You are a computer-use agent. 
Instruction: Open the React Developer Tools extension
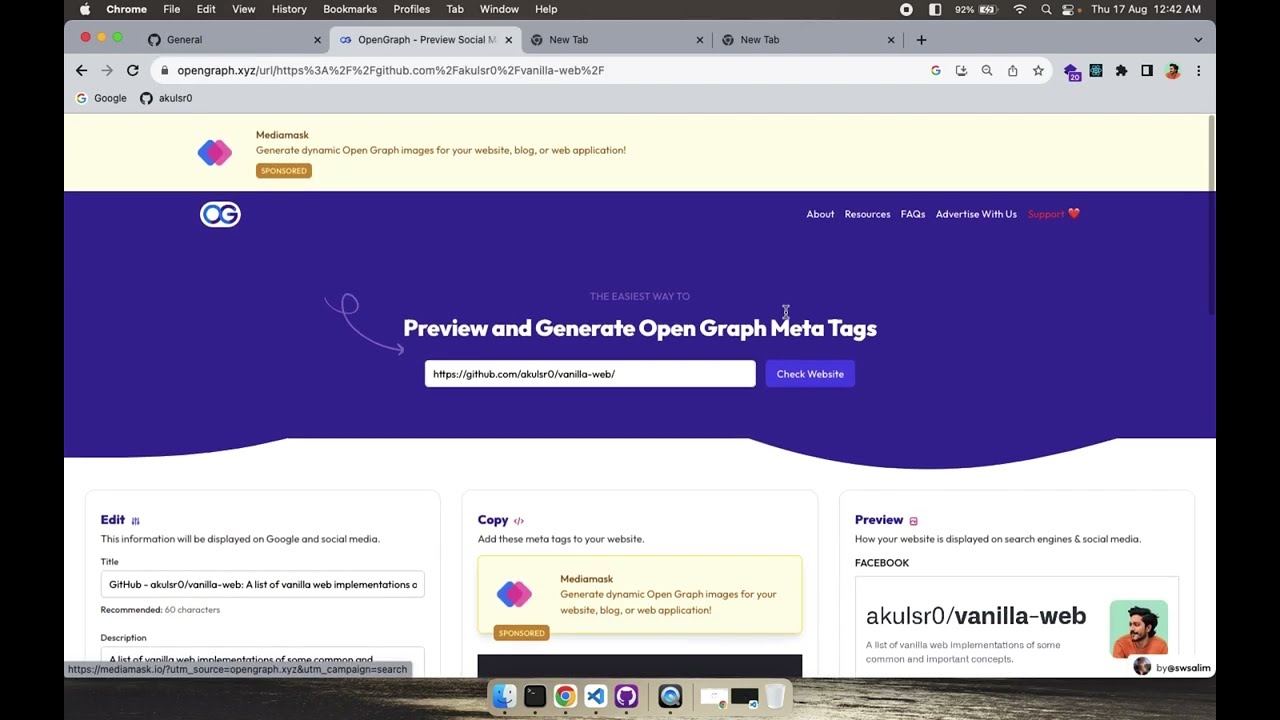(1096, 70)
